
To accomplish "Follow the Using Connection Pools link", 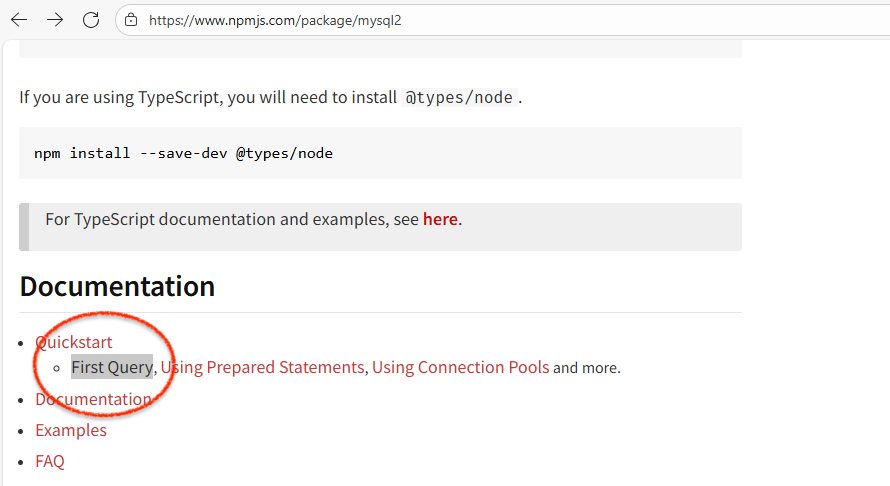I will tap(460, 367).
